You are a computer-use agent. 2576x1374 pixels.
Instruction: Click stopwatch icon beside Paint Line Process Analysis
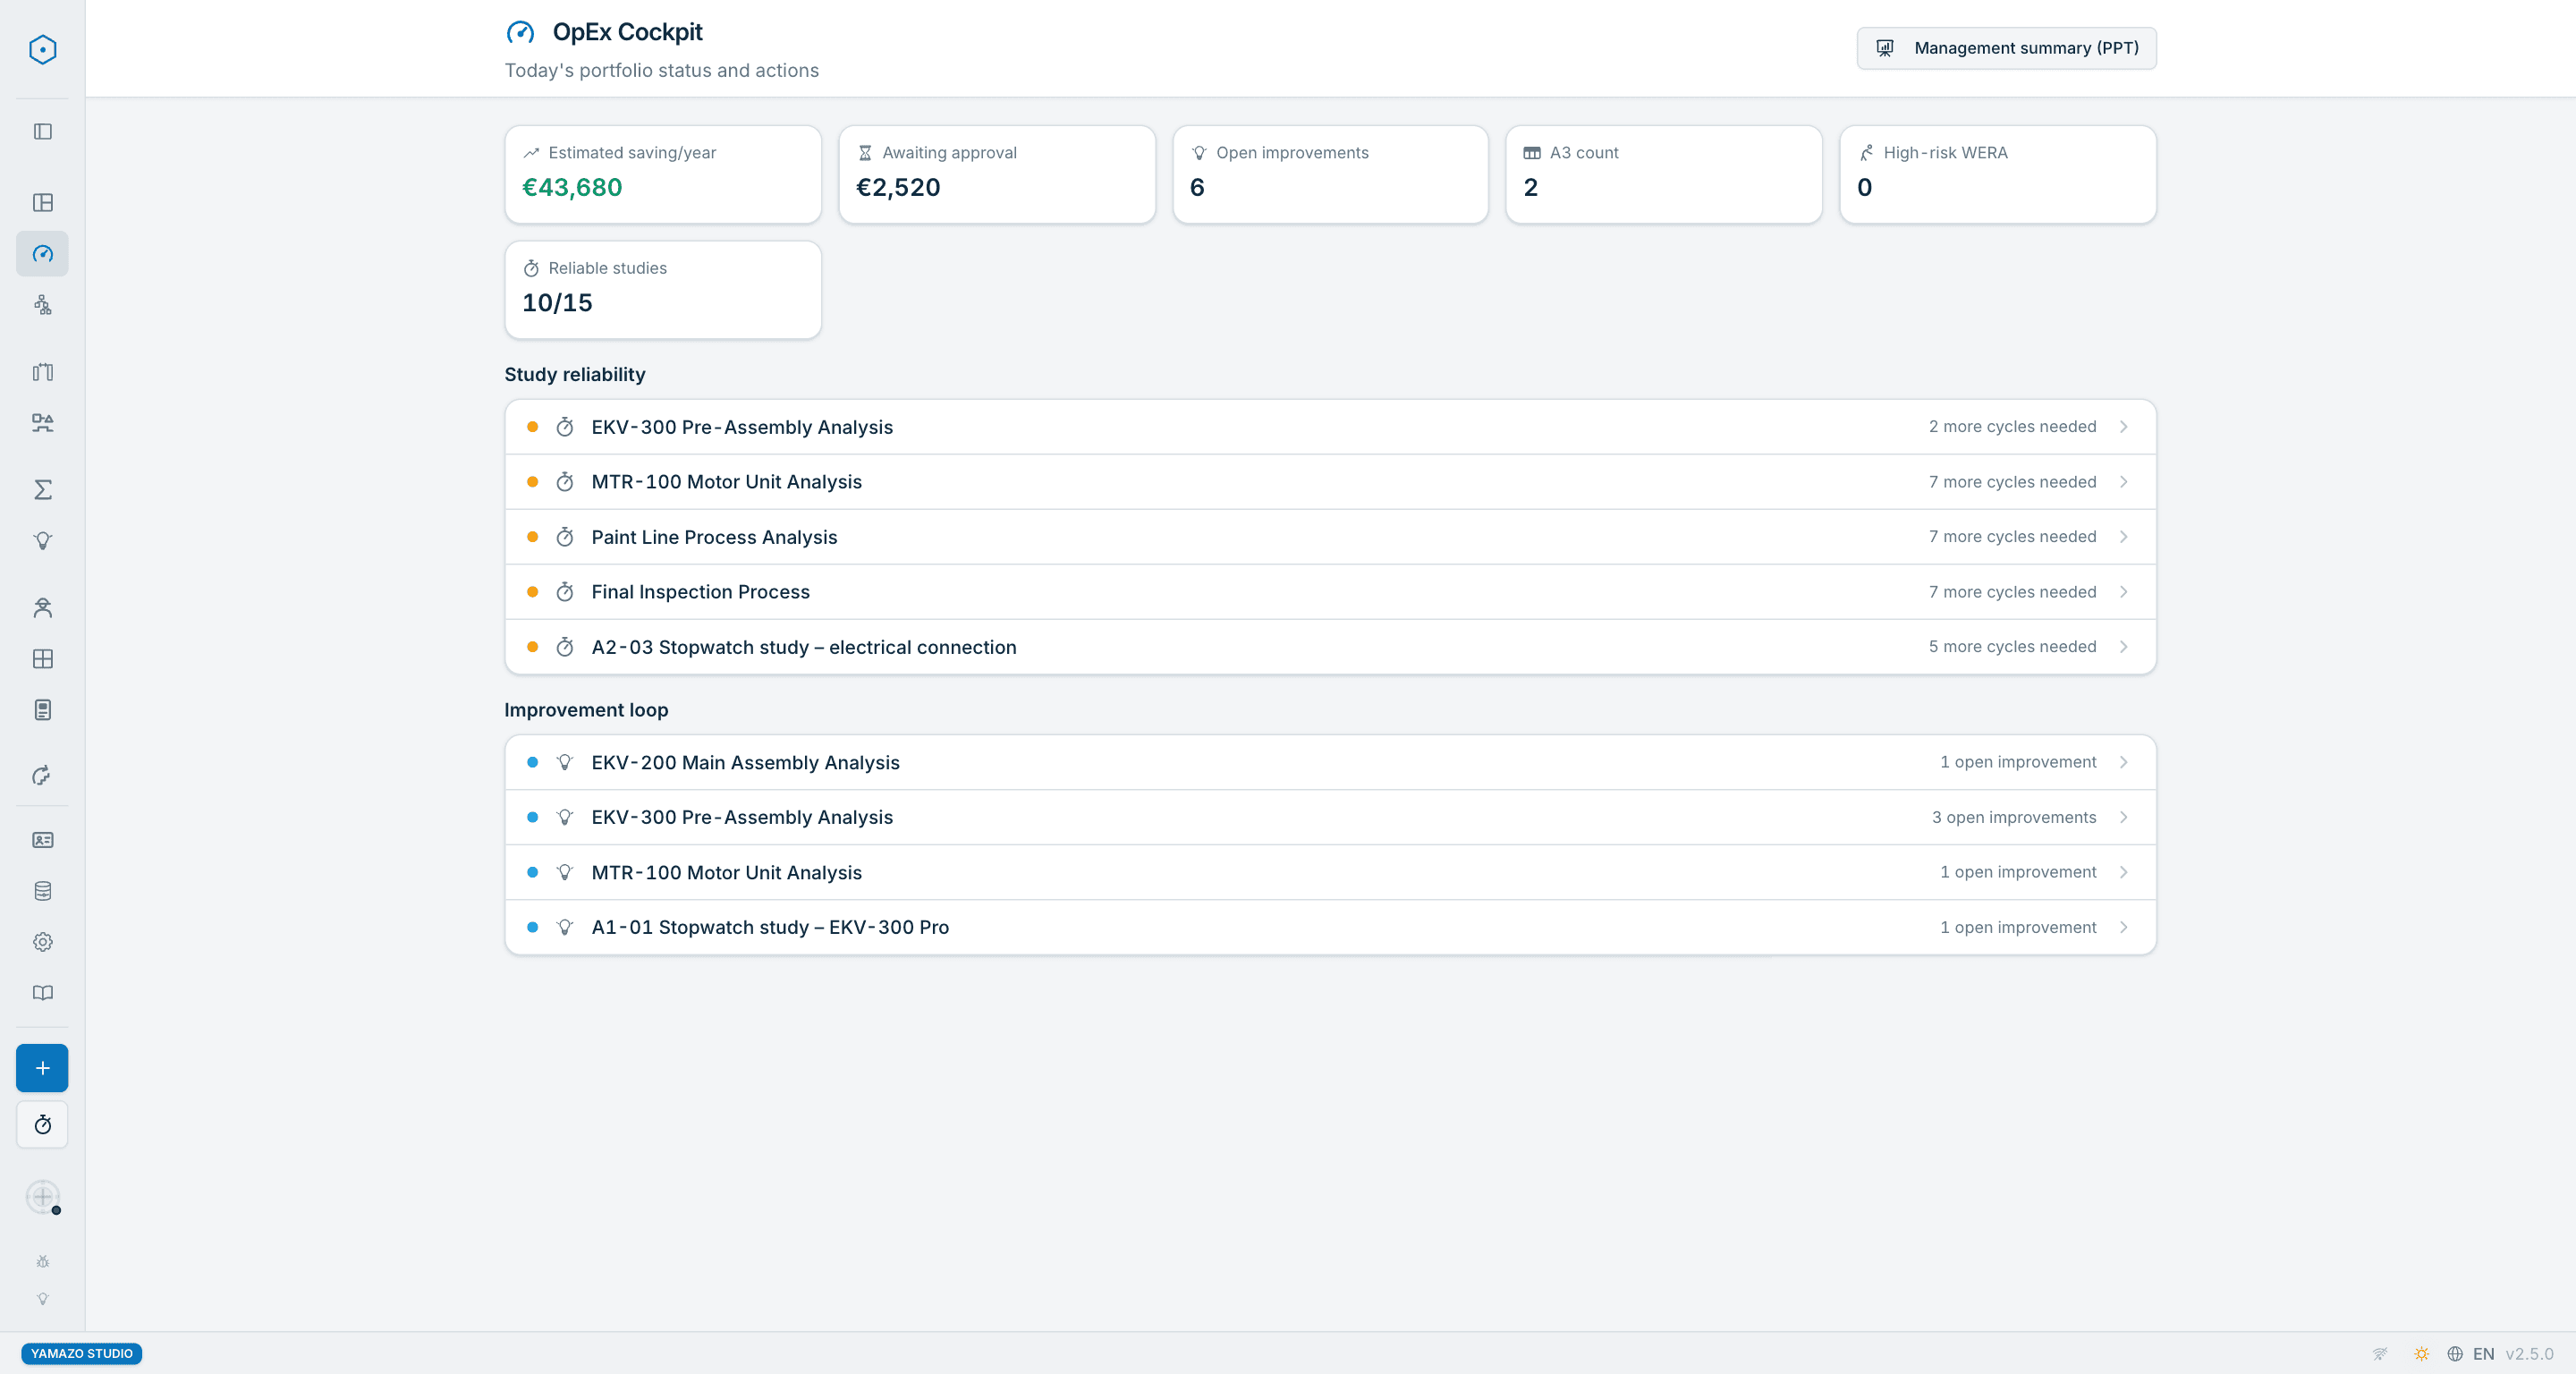(x=565, y=537)
